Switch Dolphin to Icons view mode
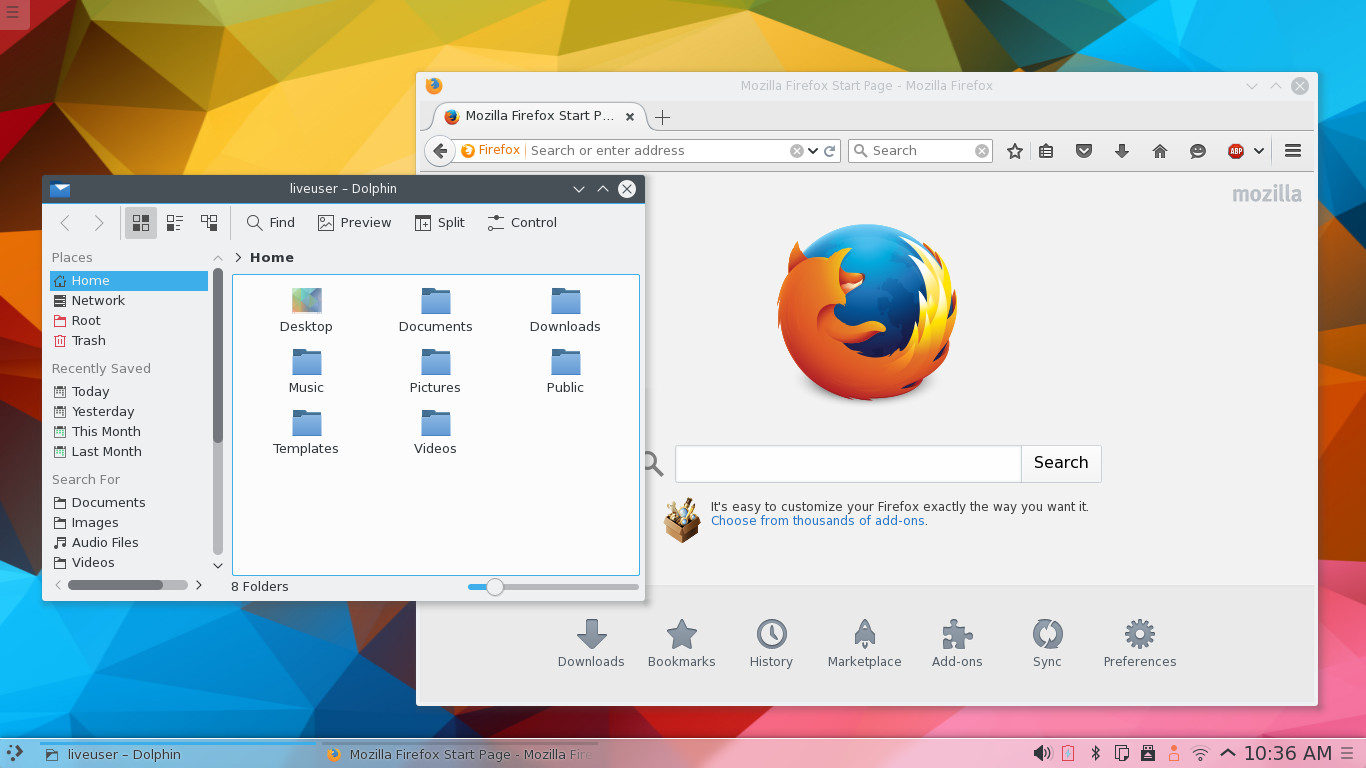This screenshot has height=768, width=1366. [141, 223]
